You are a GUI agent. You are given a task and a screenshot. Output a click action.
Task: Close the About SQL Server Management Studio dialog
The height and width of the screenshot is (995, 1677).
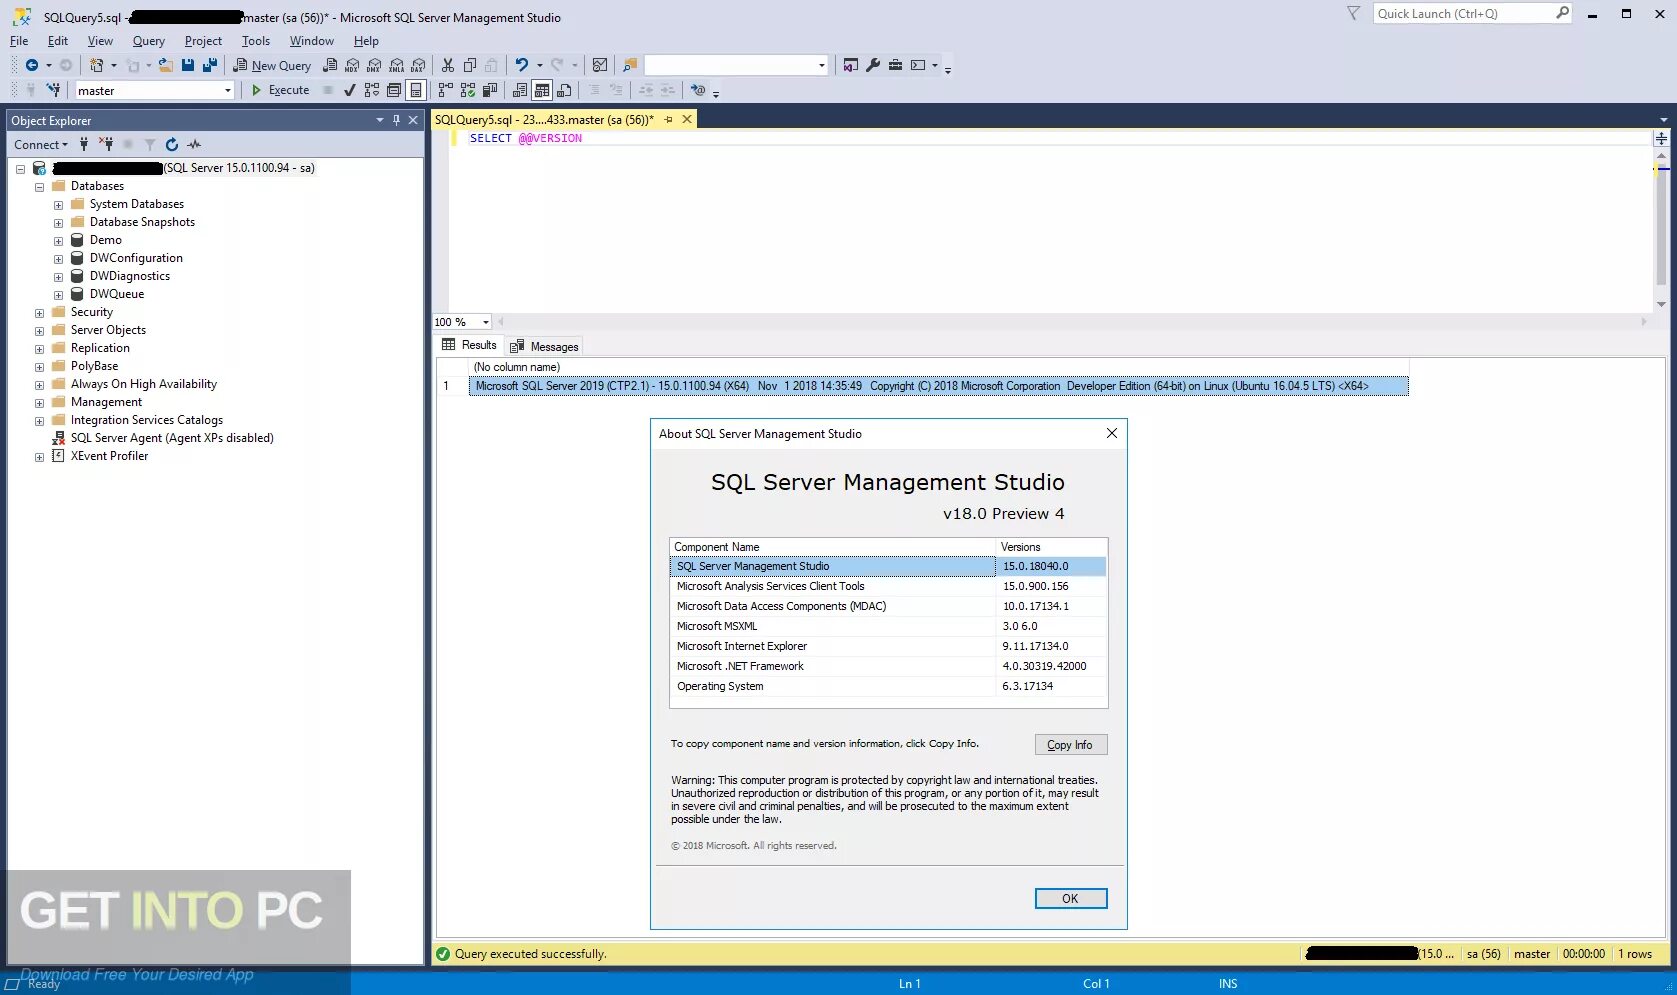1111,433
